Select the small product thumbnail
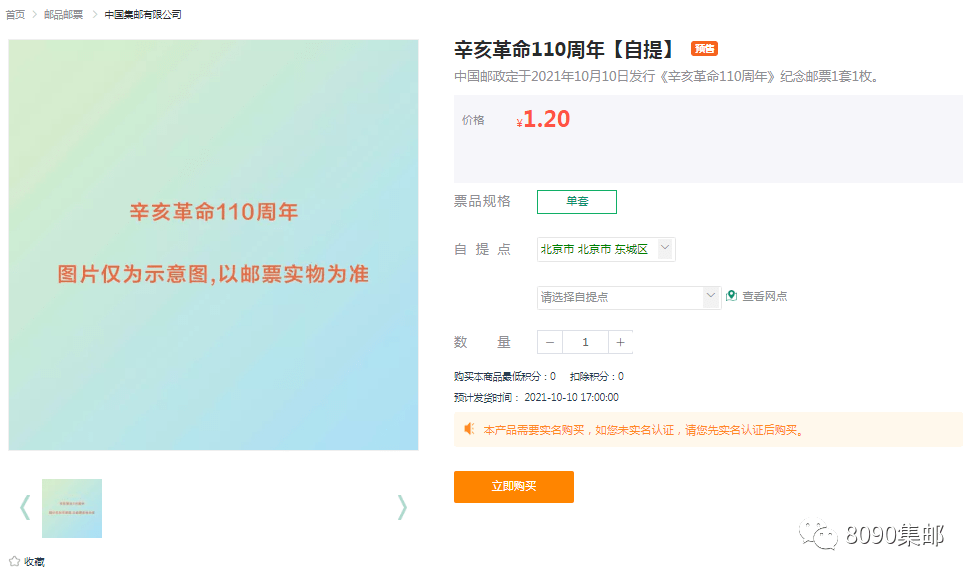The width and height of the screenshot is (976, 578). tap(72, 508)
